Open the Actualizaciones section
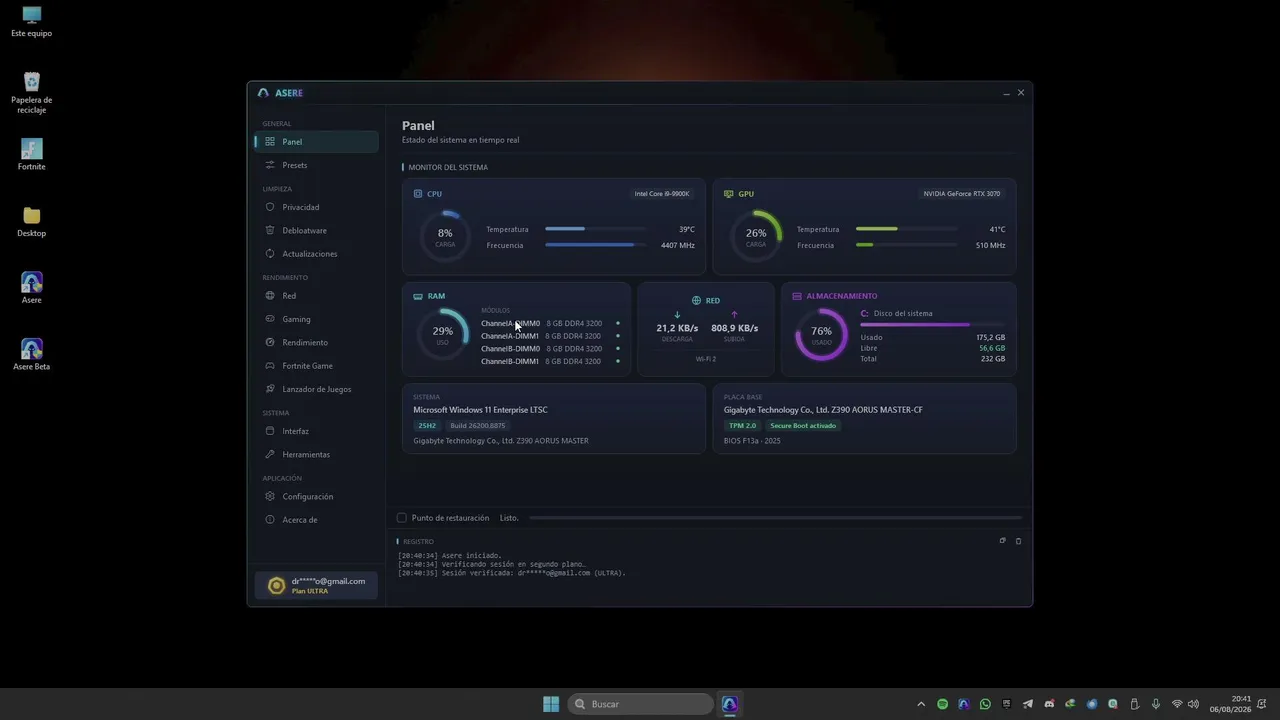This screenshot has height=720, width=1280. [316, 254]
